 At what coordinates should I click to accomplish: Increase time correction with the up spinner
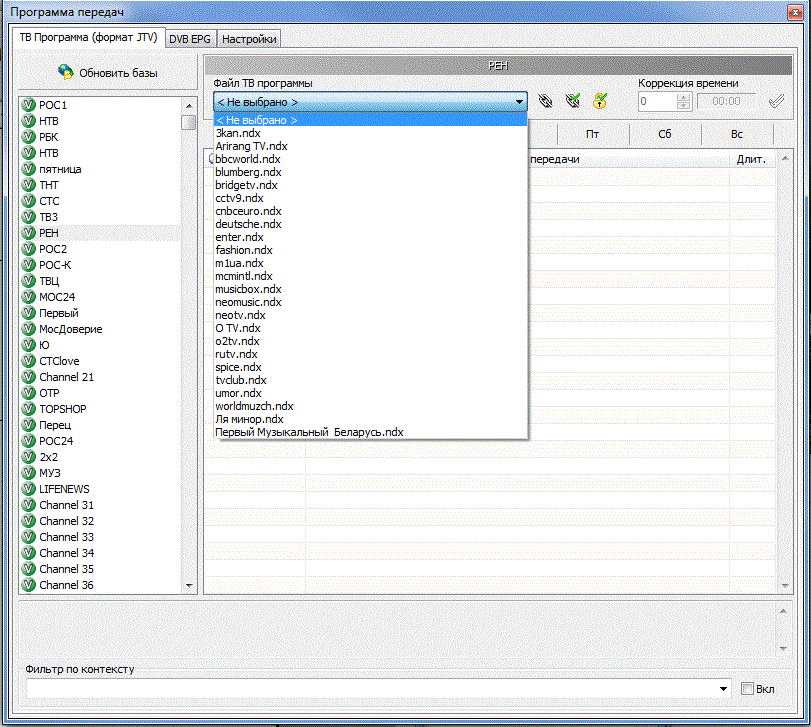684,97
